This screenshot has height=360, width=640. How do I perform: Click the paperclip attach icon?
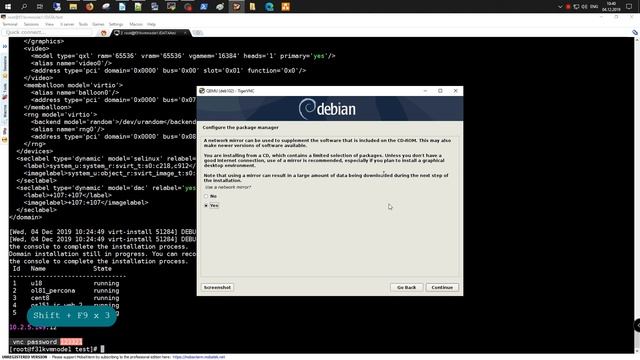click(635, 32)
